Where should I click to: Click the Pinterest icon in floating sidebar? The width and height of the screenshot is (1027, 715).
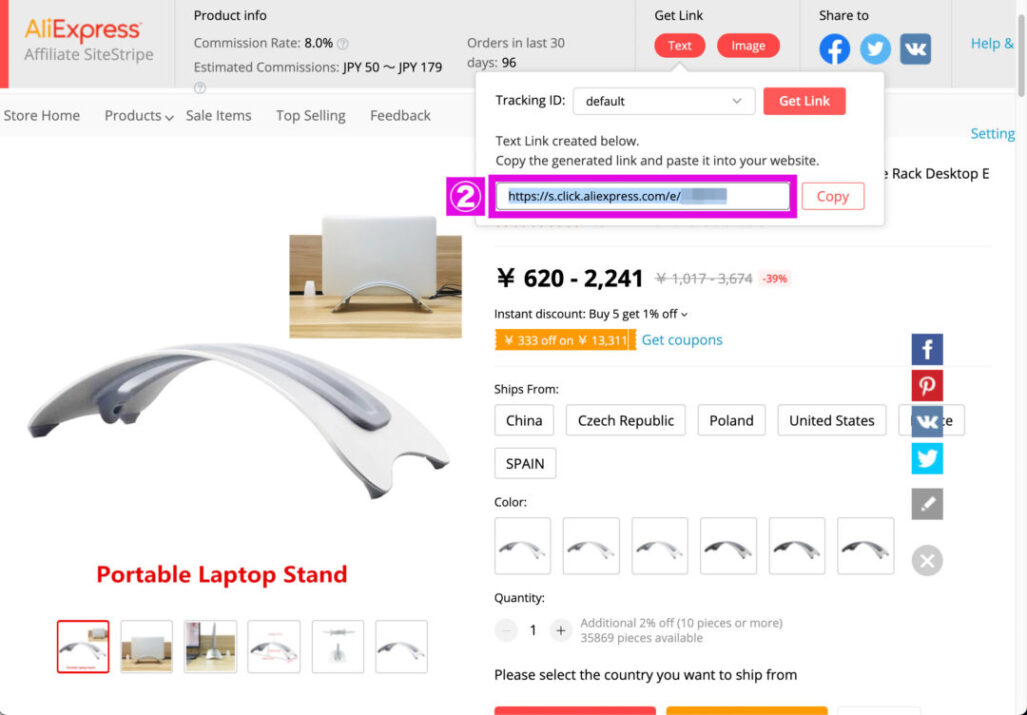[x=927, y=386]
